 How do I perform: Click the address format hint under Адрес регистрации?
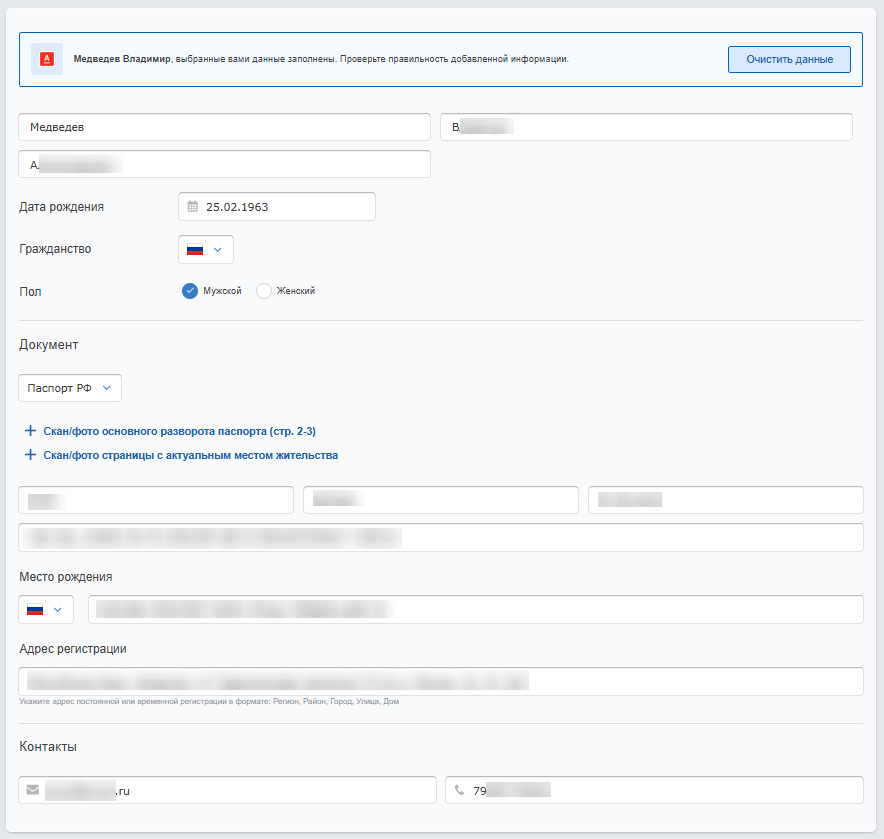pyautogui.click(x=209, y=701)
